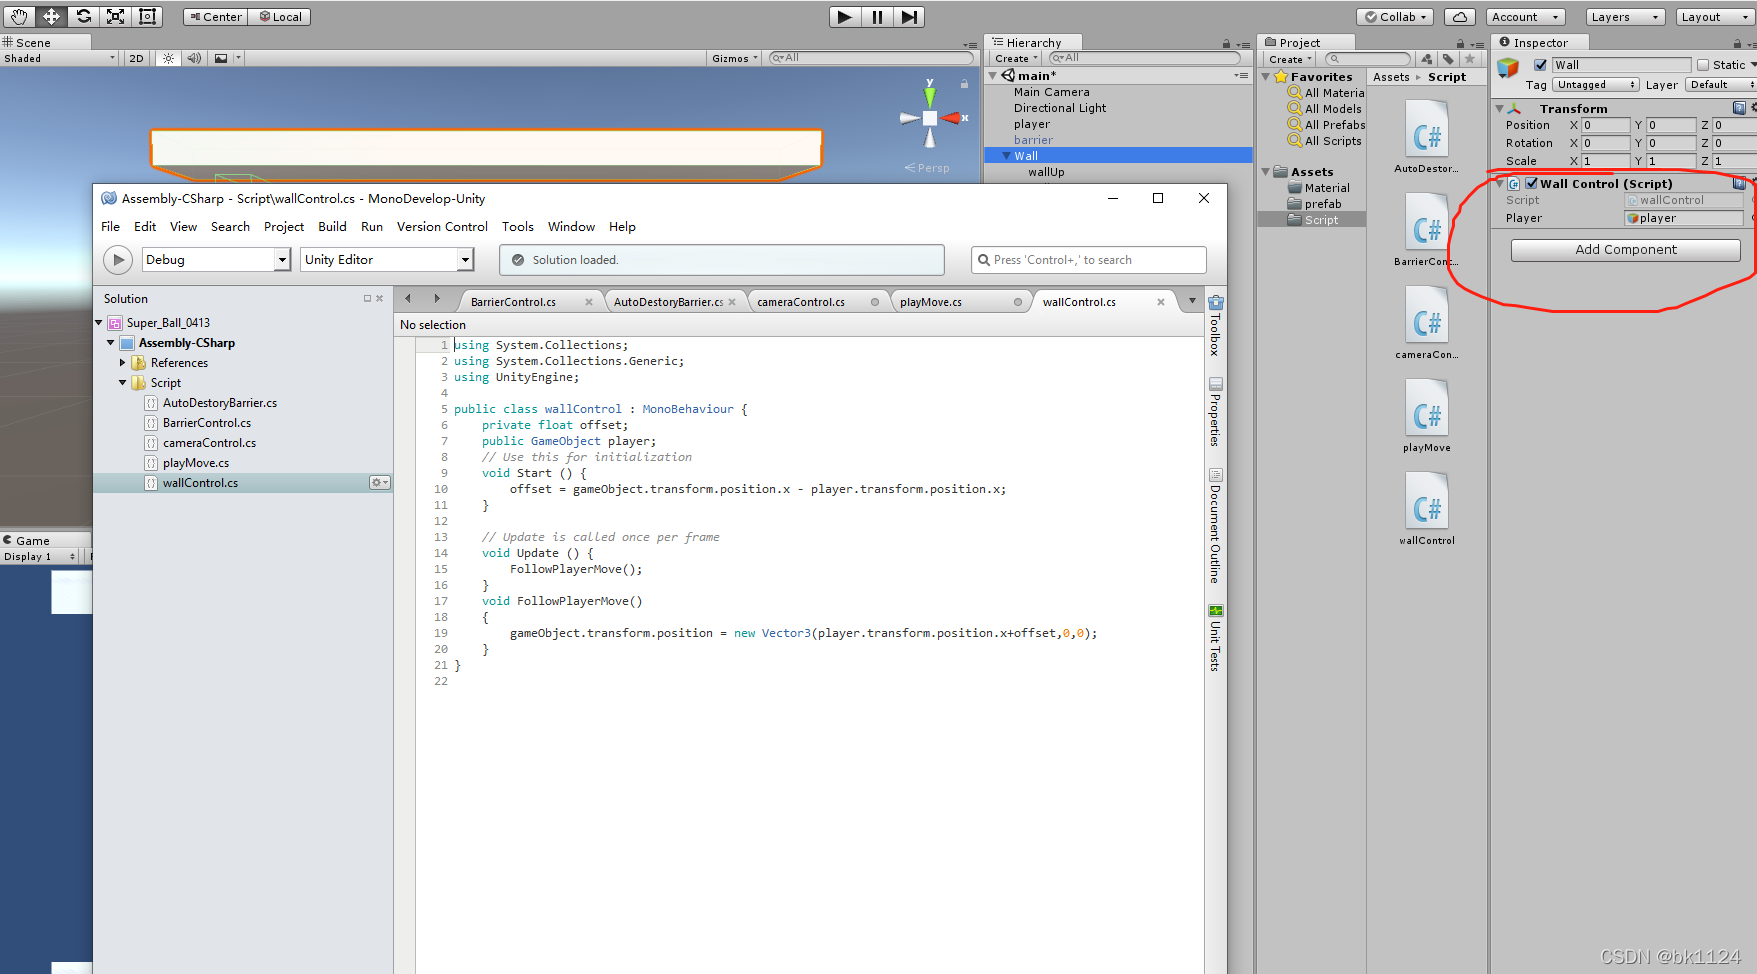Open MonoDevelop File menu

pos(111,227)
